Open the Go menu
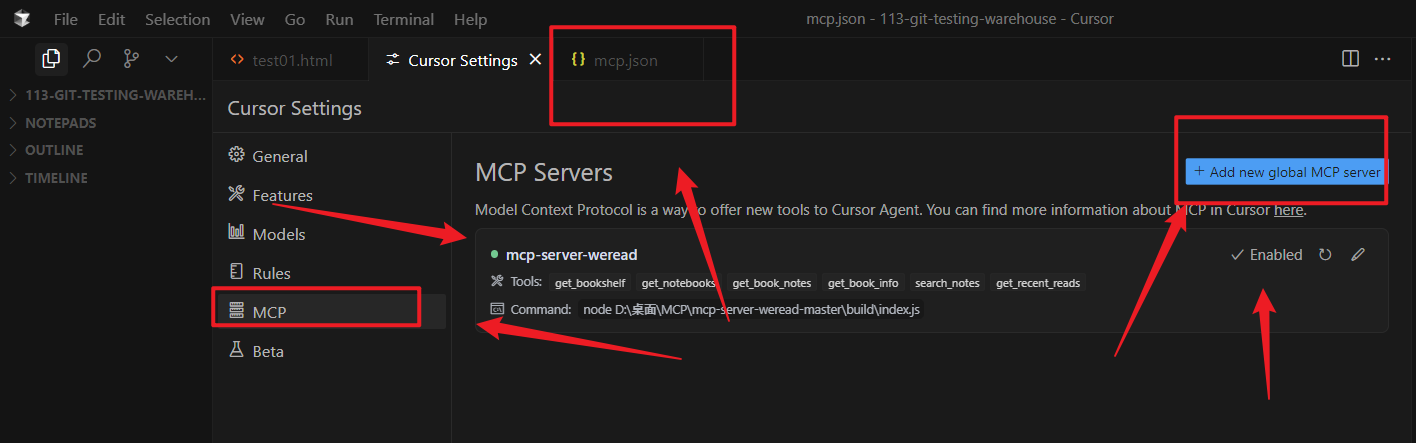The height and width of the screenshot is (443, 1416). click(295, 19)
